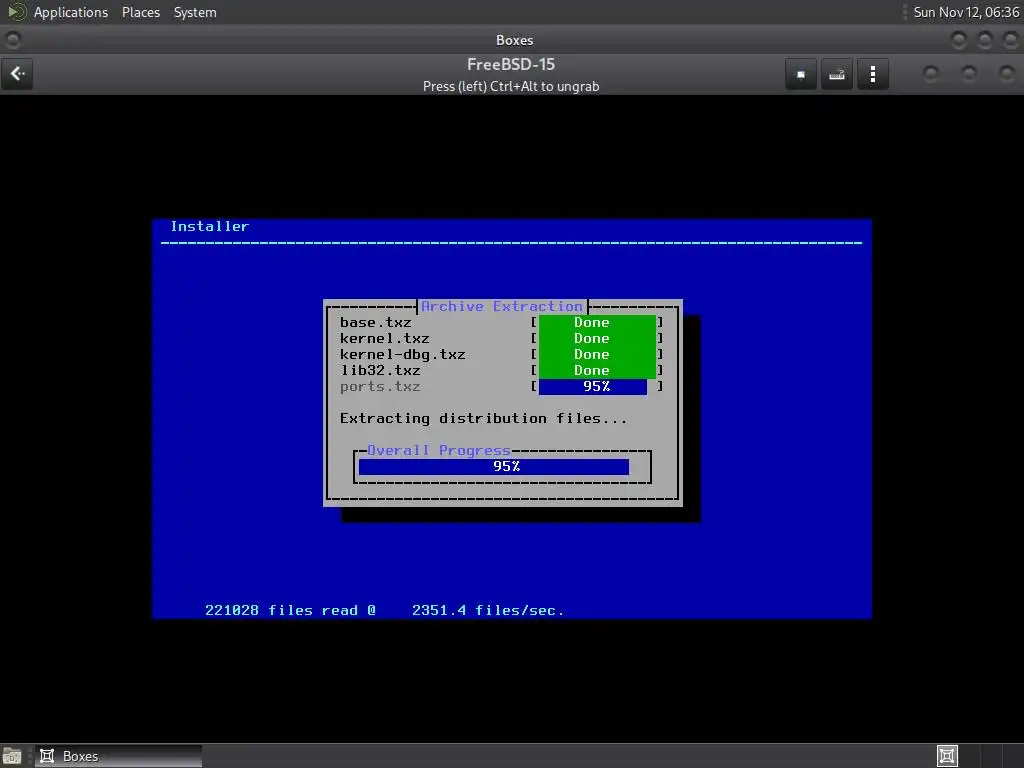Open the Places menu
The image size is (1024, 768).
point(140,12)
